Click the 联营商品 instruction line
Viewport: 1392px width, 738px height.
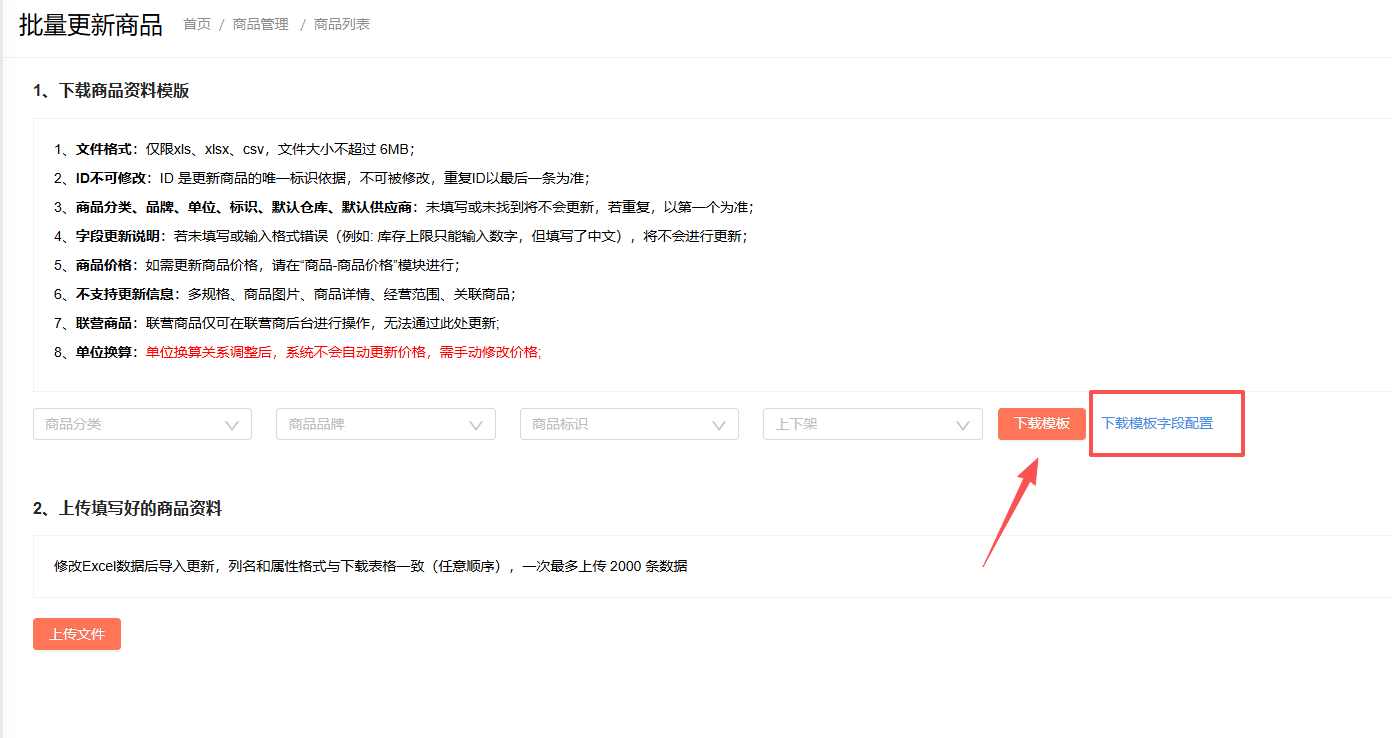[277, 323]
